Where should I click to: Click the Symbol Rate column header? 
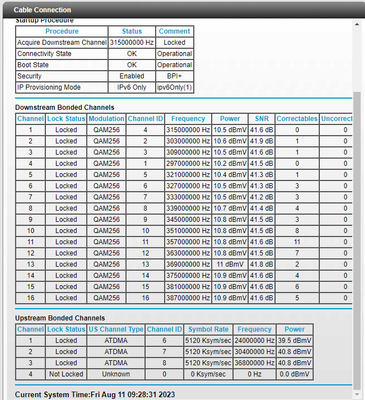point(208,329)
